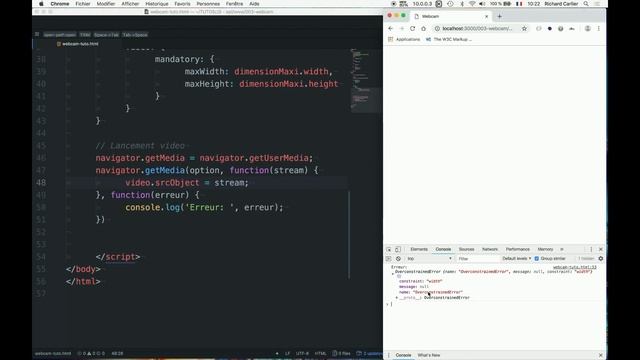Open the Chrome profile avatar

click(x=587, y=29)
